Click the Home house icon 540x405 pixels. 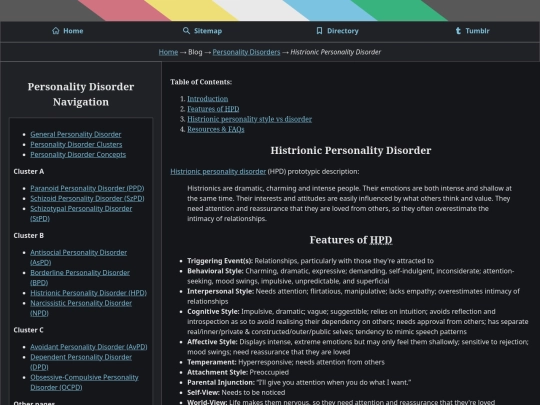(56, 31)
